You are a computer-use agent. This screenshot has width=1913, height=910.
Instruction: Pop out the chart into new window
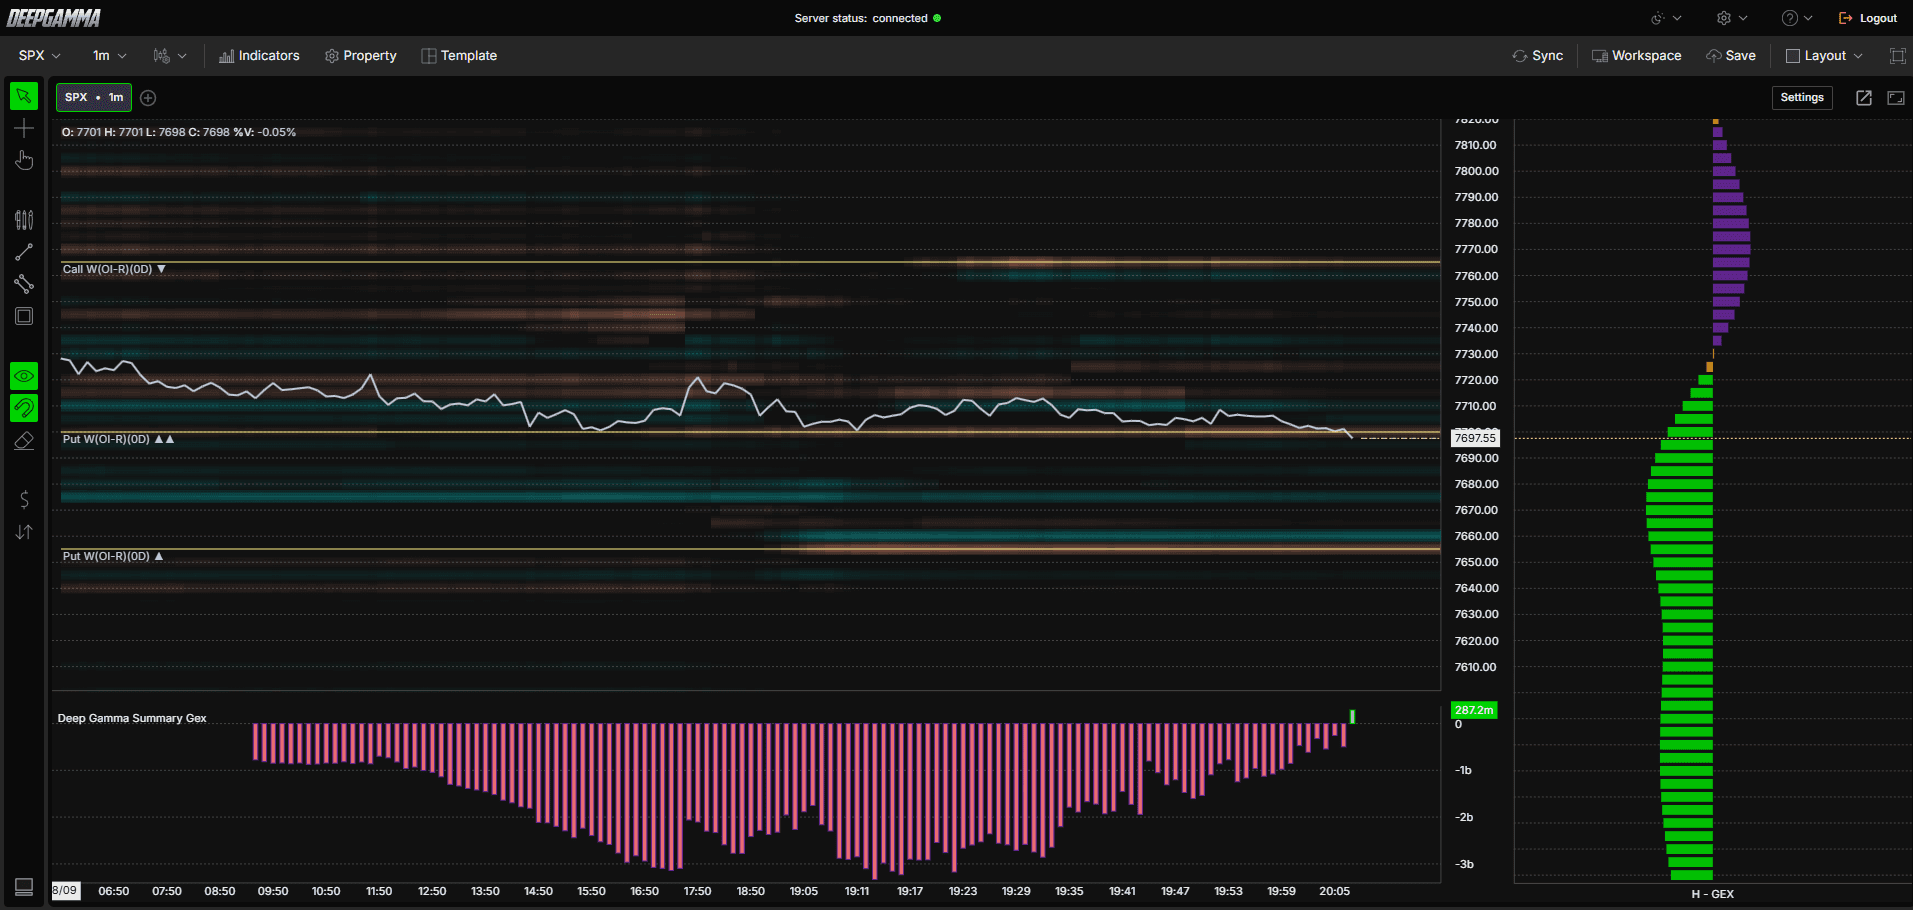click(x=1864, y=97)
